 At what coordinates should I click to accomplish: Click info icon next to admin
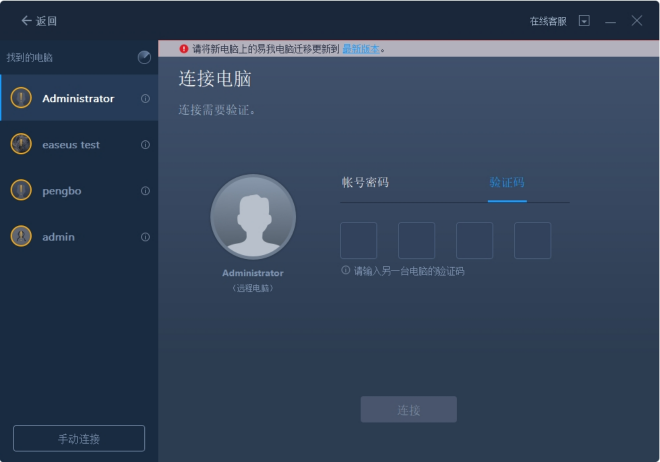tap(145, 237)
